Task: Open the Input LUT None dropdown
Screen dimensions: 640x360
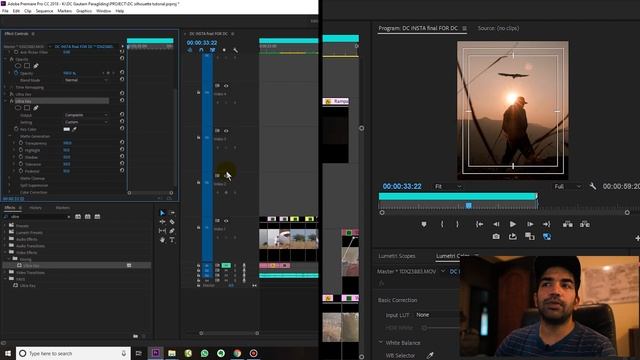Action: point(436,315)
